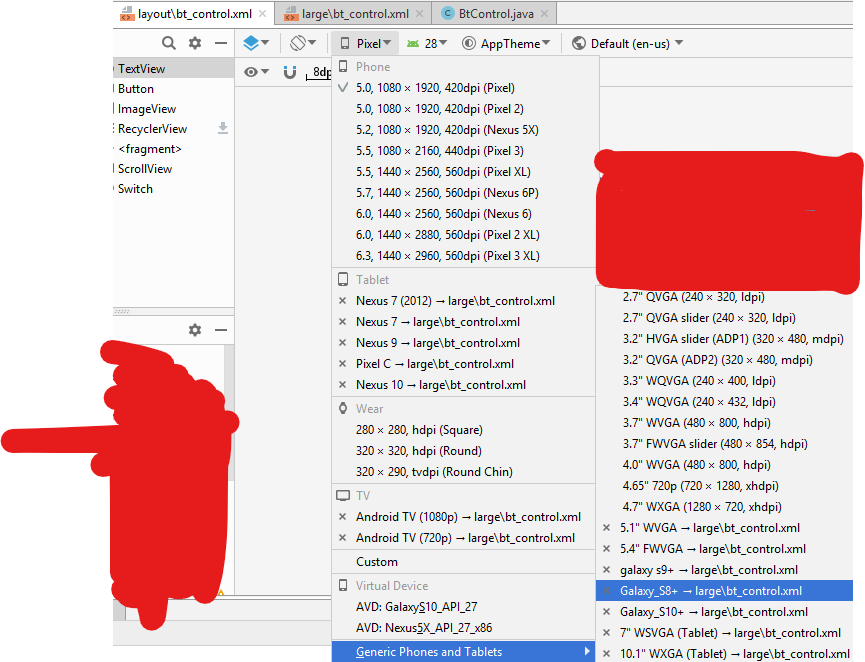Pick 320 × 290 tvdpi (Round Chin) device
Image resolution: width=865 pixels, height=662 pixels.
coord(464,472)
